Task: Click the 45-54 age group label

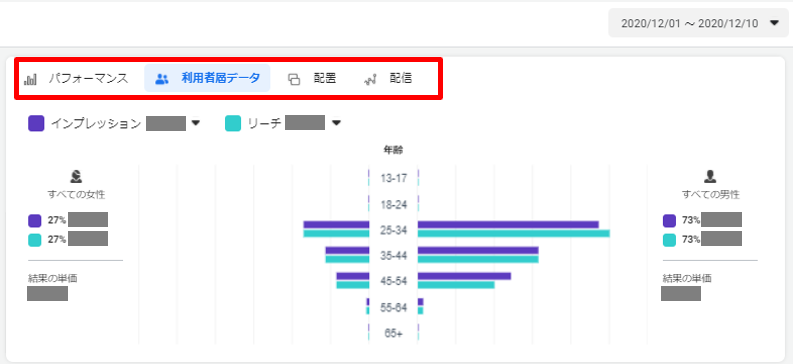Action: pos(393,282)
